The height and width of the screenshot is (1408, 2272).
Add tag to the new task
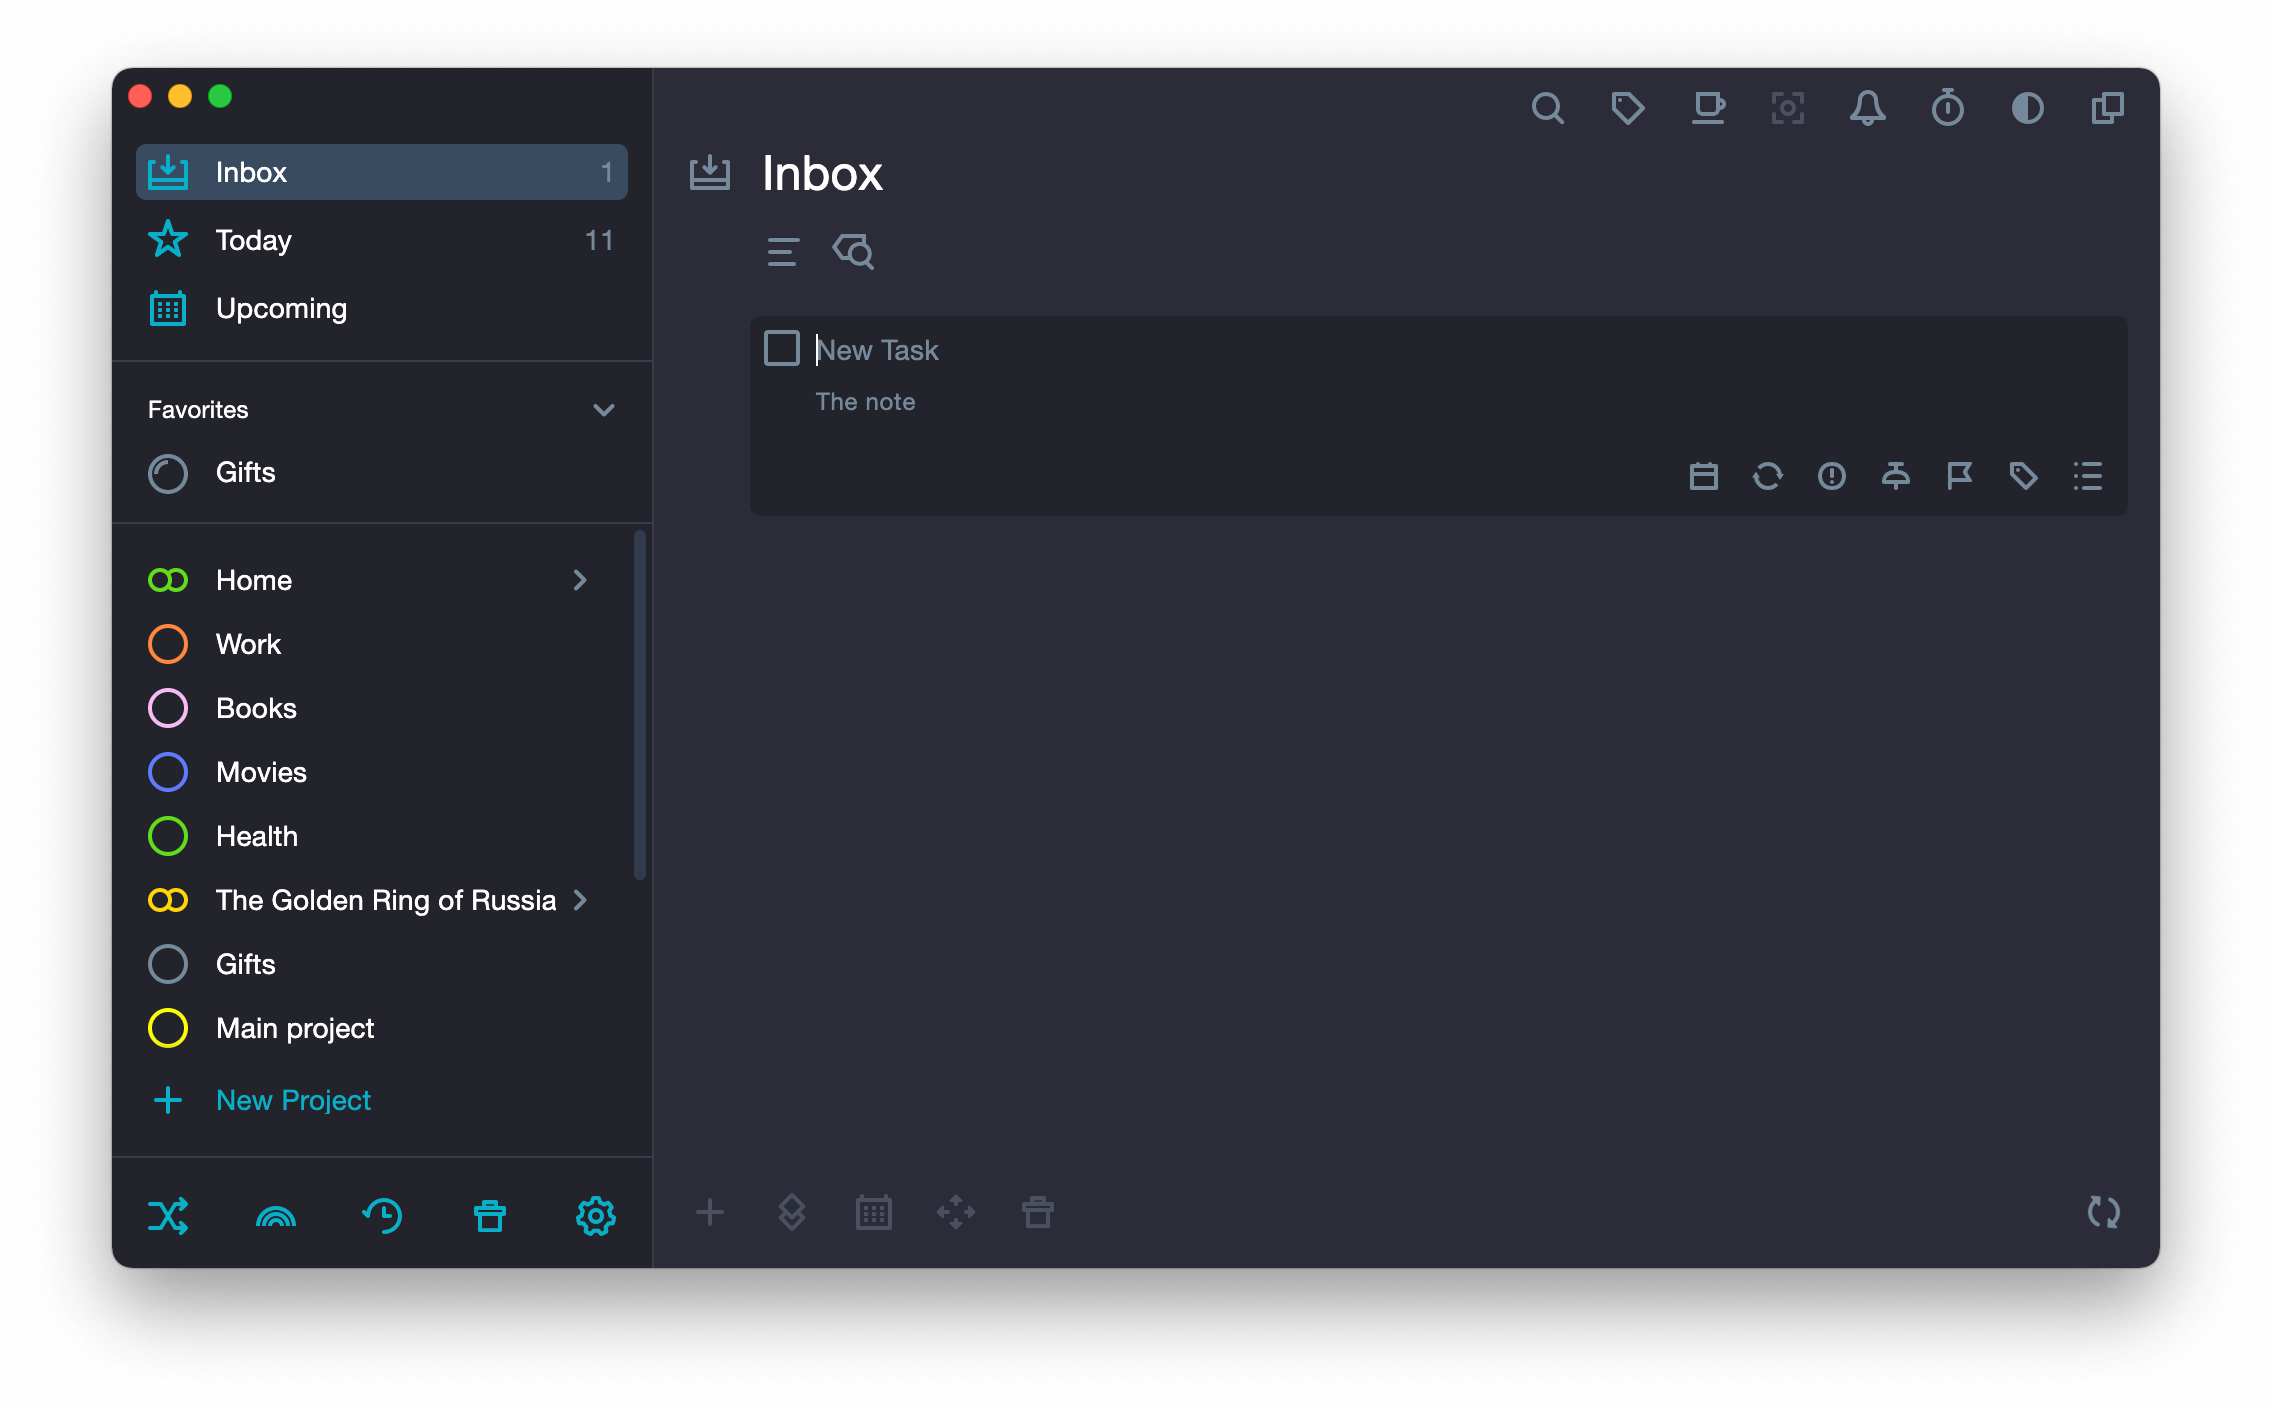[x=2024, y=476]
